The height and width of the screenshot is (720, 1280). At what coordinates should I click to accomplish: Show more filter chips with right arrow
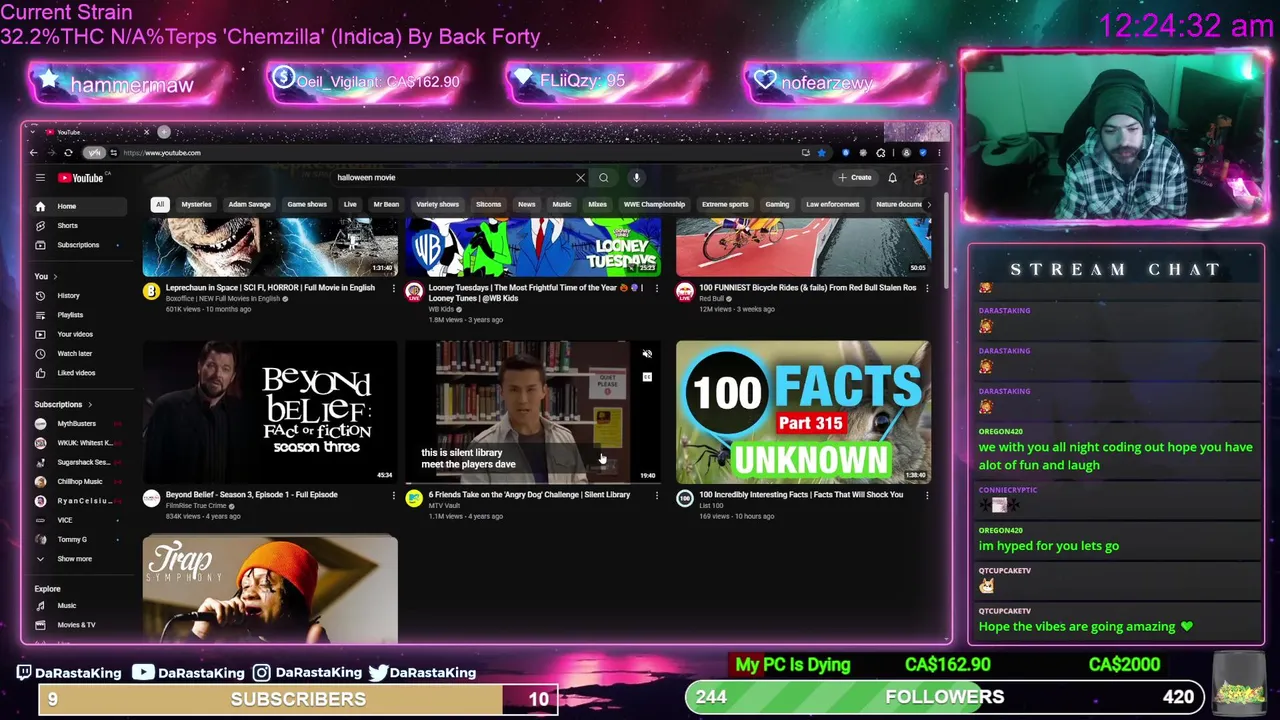[x=929, y=205]
